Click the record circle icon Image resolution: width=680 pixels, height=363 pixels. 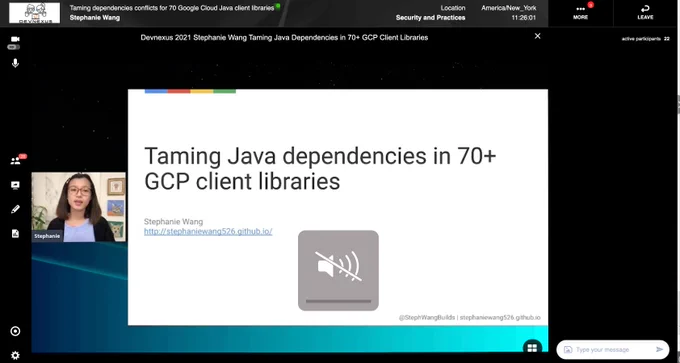click(15, 331)
